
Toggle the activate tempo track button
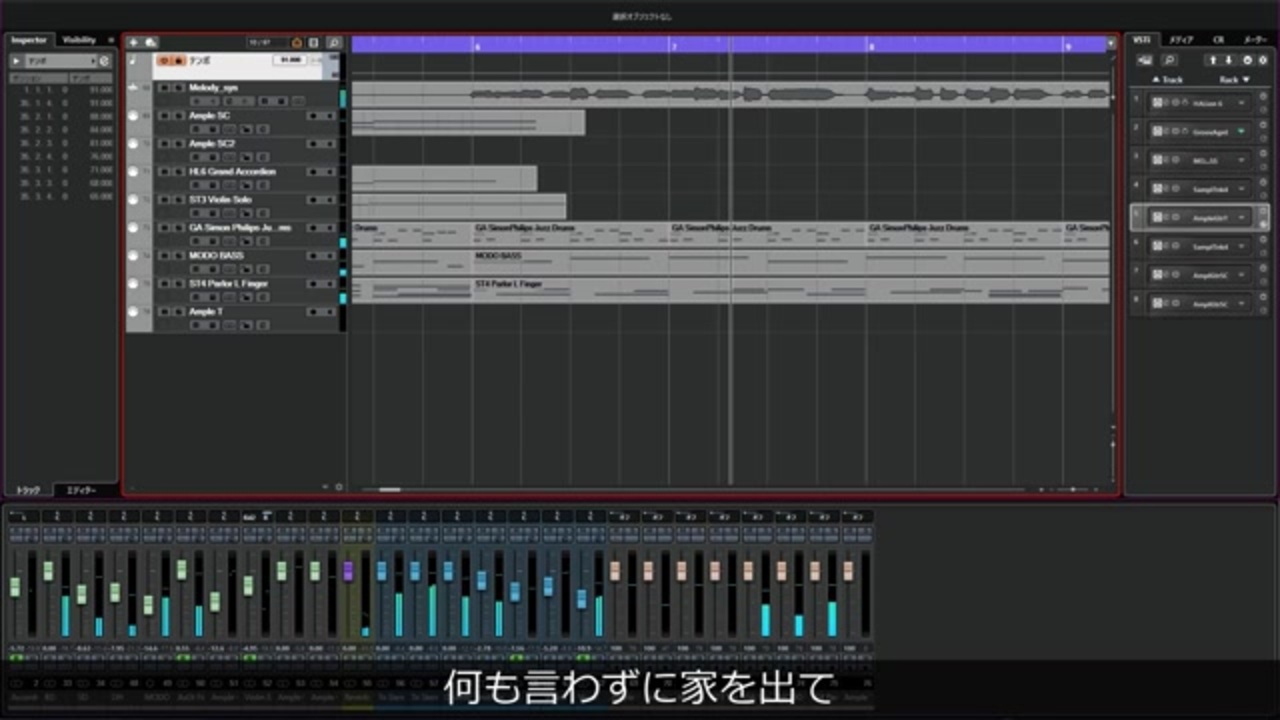tap(164, 61)
